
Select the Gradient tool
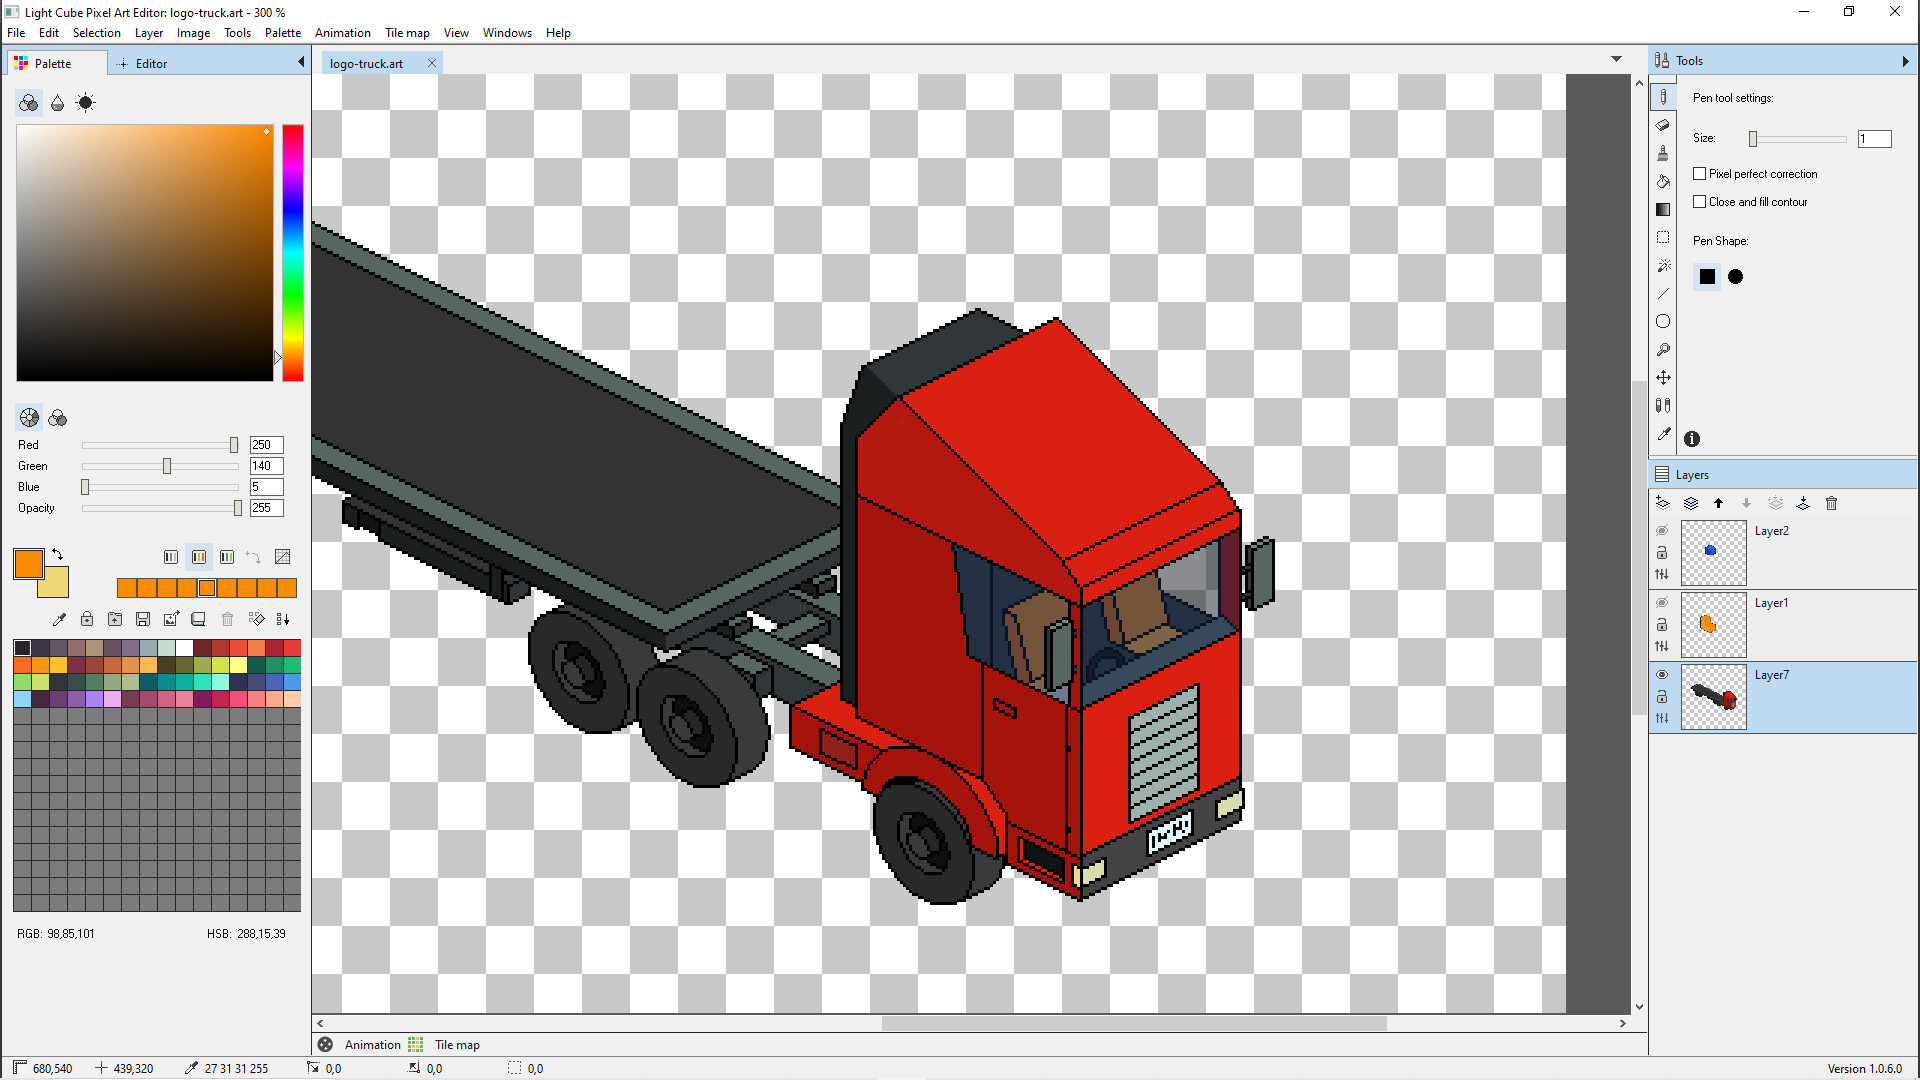point(1663,210)
